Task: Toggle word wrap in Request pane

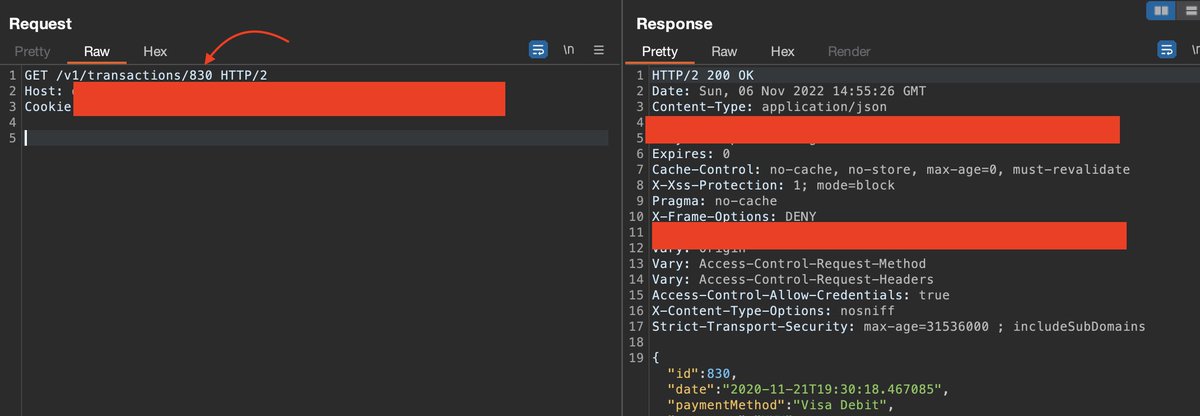Action: (x=538, y=50)
